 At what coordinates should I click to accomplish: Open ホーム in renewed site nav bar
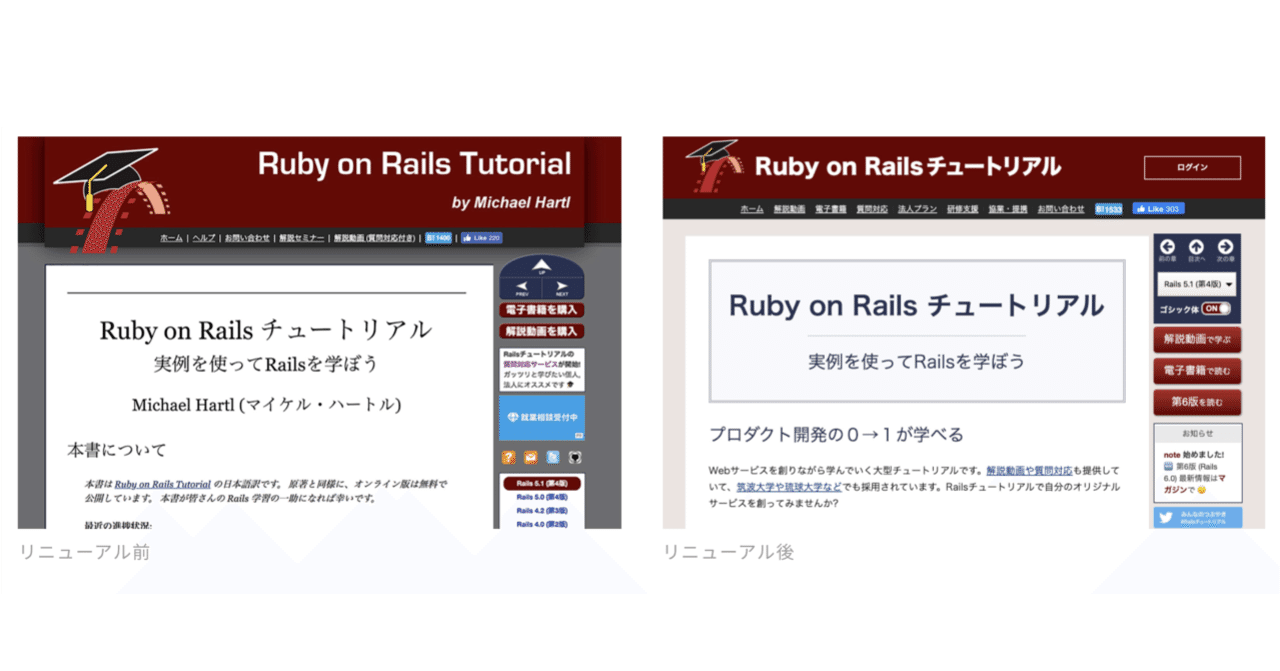click(x=752, y=209)
